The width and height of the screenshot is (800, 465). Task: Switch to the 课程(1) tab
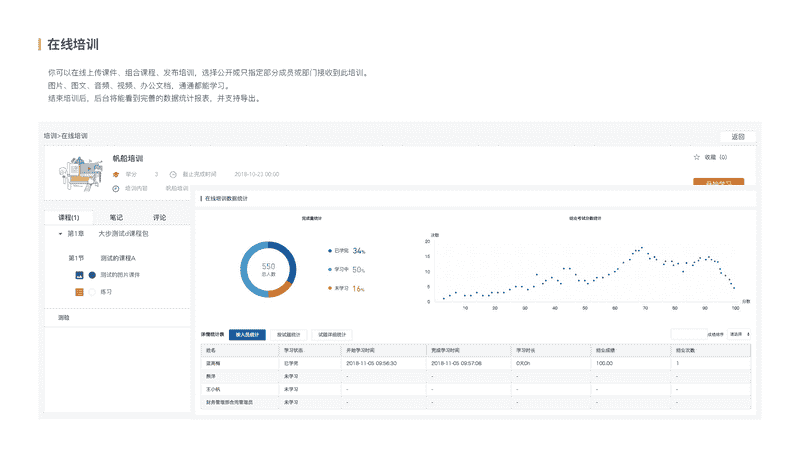[68, 217]
